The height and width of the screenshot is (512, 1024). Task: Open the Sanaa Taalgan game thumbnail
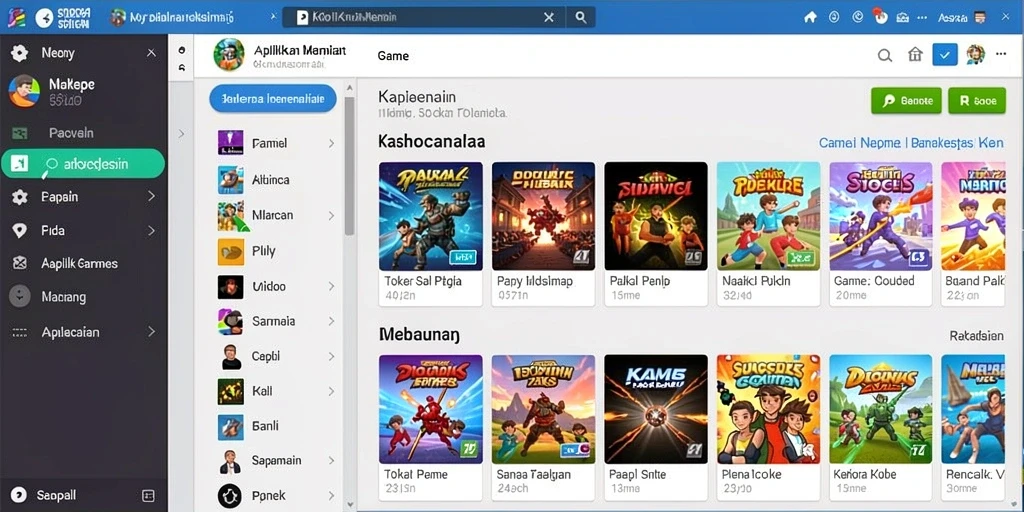coord(543,409)
